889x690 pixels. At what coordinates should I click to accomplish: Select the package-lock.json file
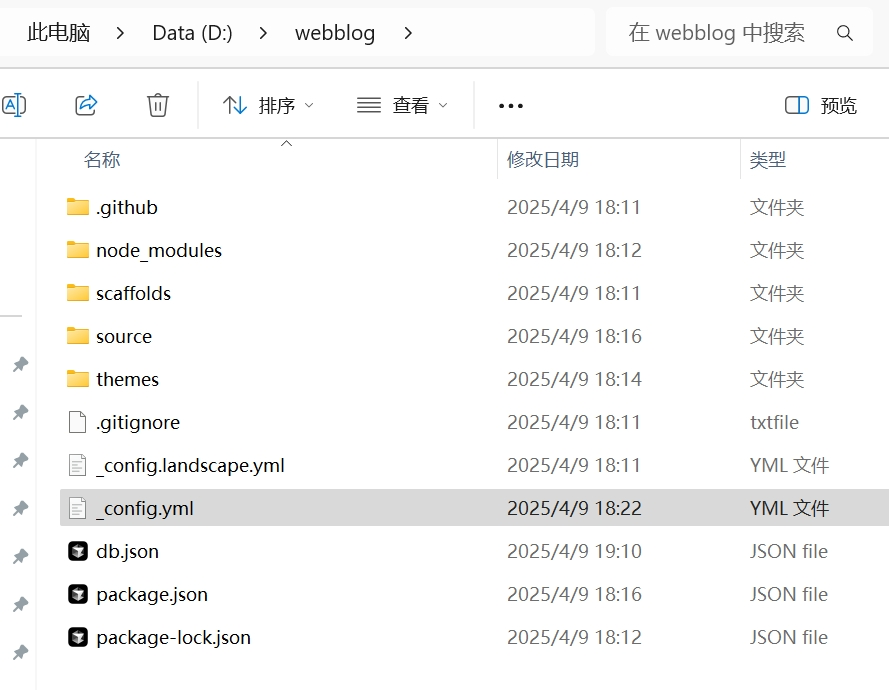tap(173, 637)
